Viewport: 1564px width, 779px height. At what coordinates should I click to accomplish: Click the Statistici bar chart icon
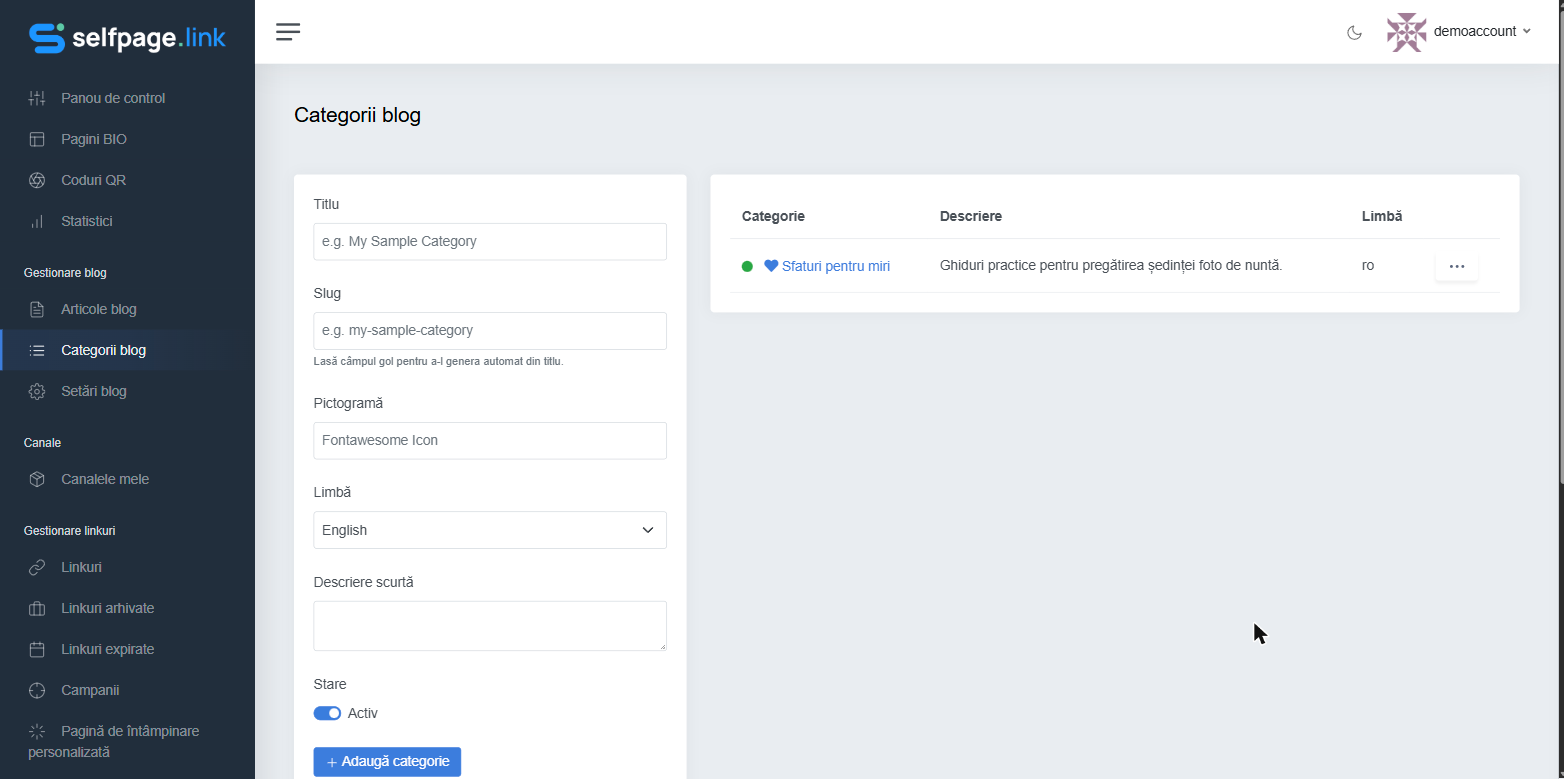click(x=37, y=221)
